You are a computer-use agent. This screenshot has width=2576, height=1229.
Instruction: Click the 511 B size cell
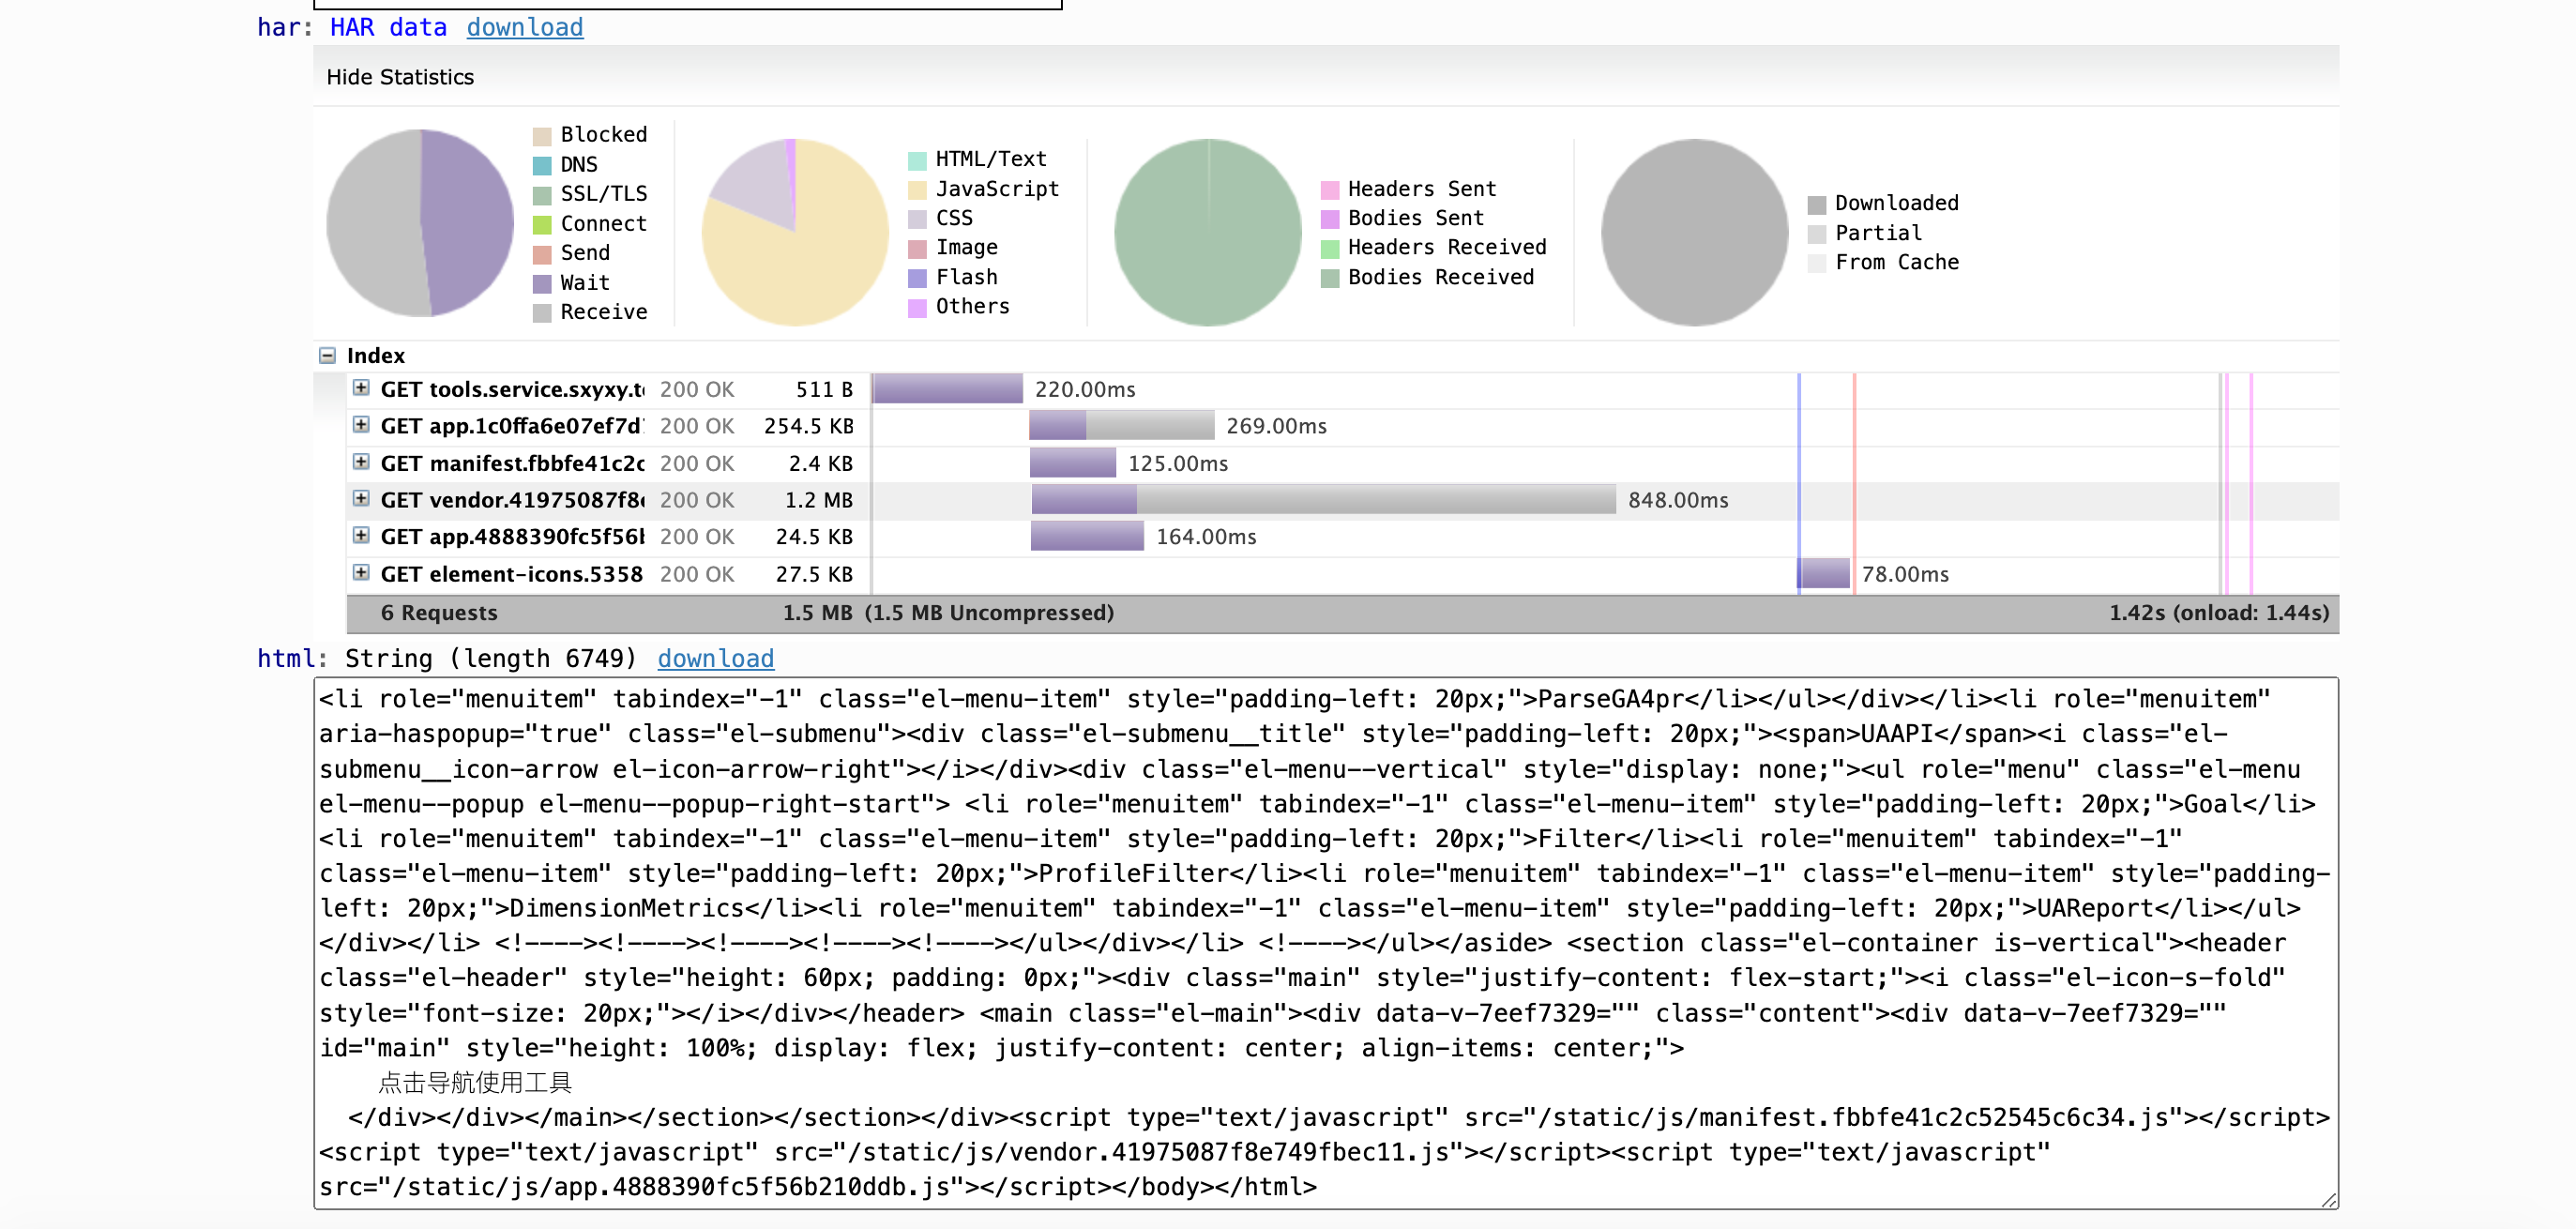(824, 389)
